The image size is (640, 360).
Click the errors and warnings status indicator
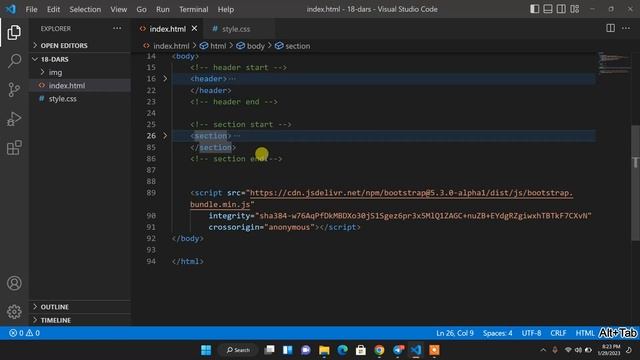coord(24,333)
